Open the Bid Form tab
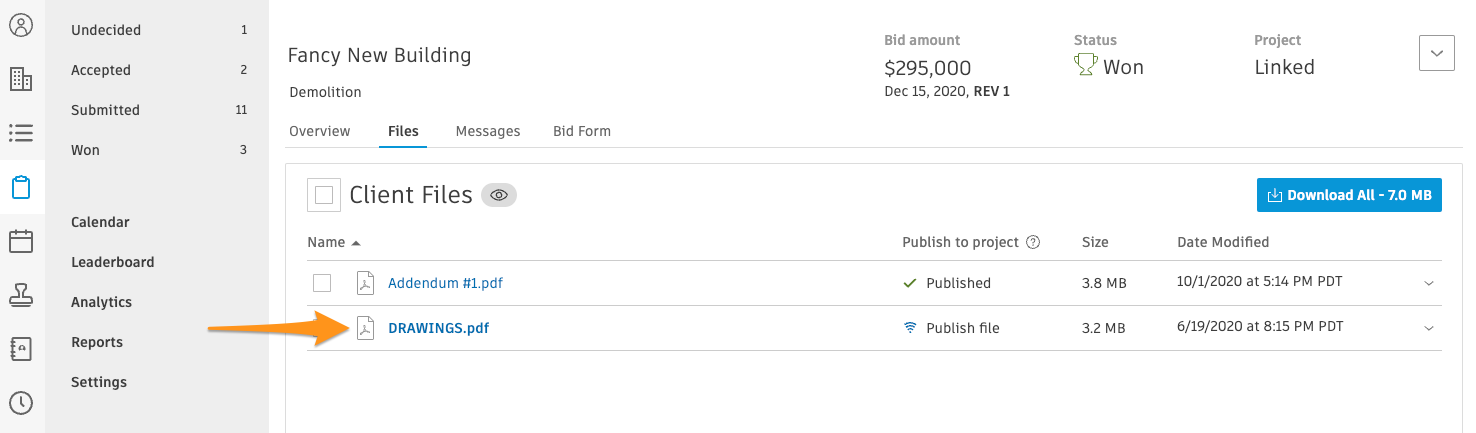1476x433 pixels. [x=582, y=131]
